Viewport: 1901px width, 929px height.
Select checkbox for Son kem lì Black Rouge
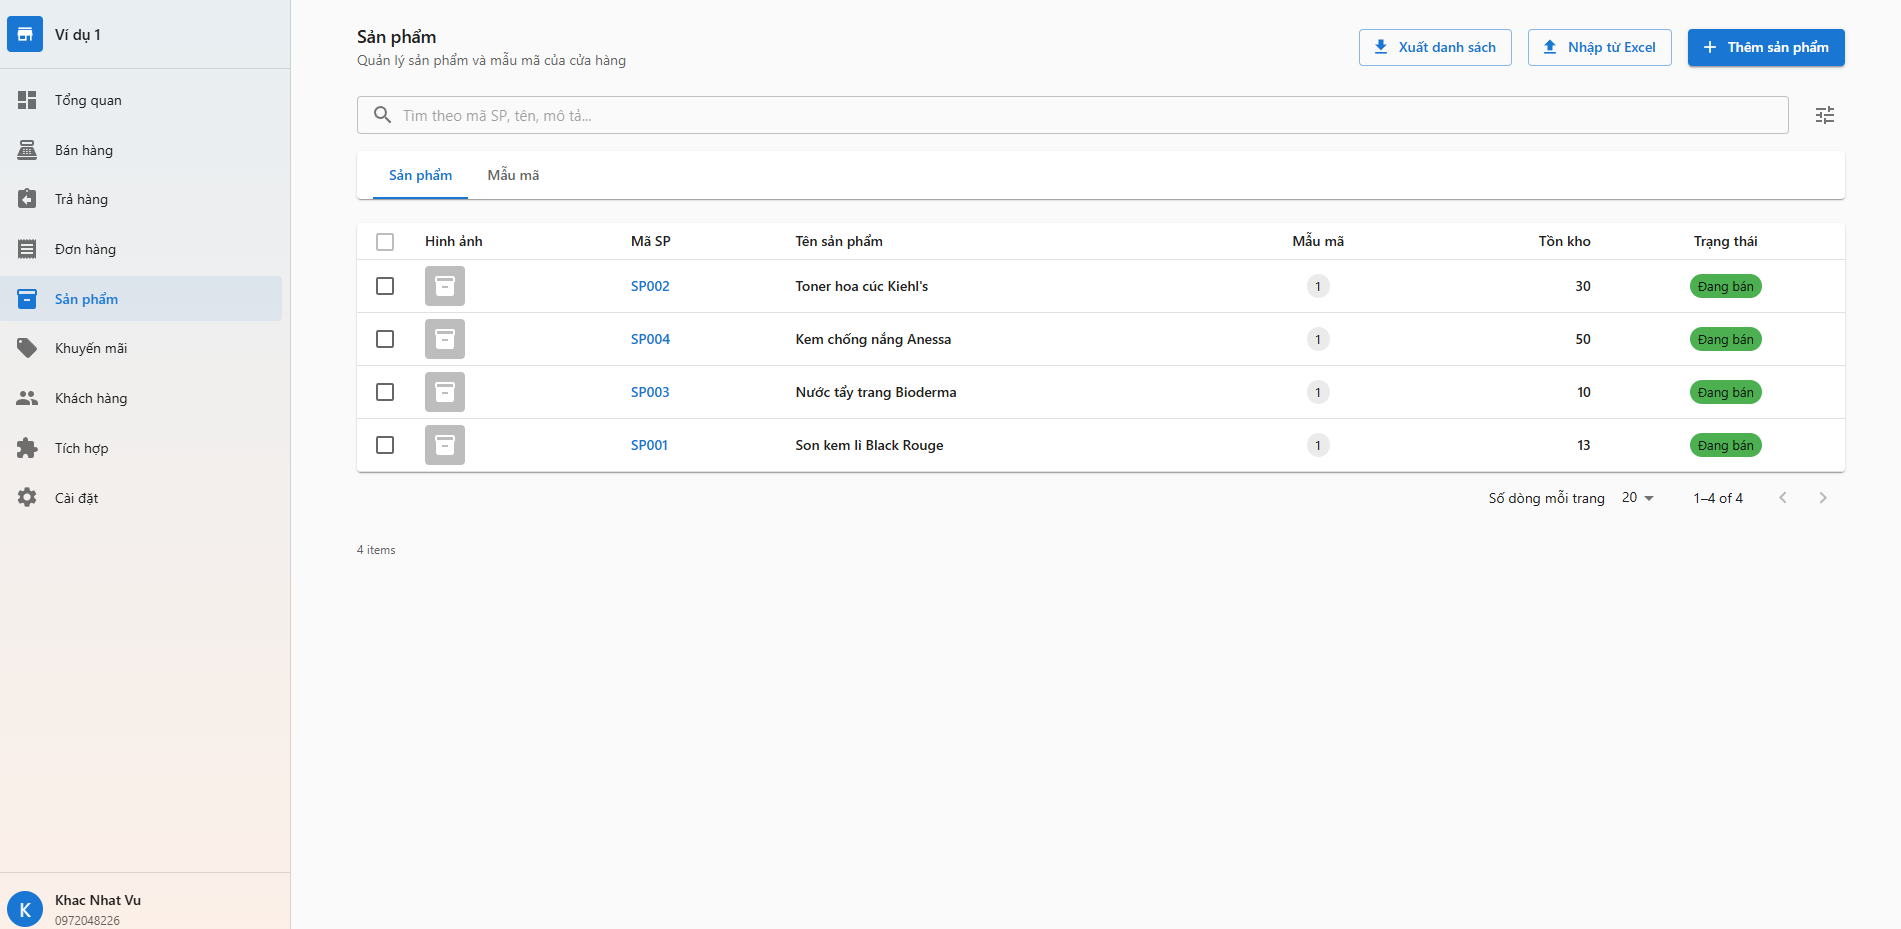(385, 445)
